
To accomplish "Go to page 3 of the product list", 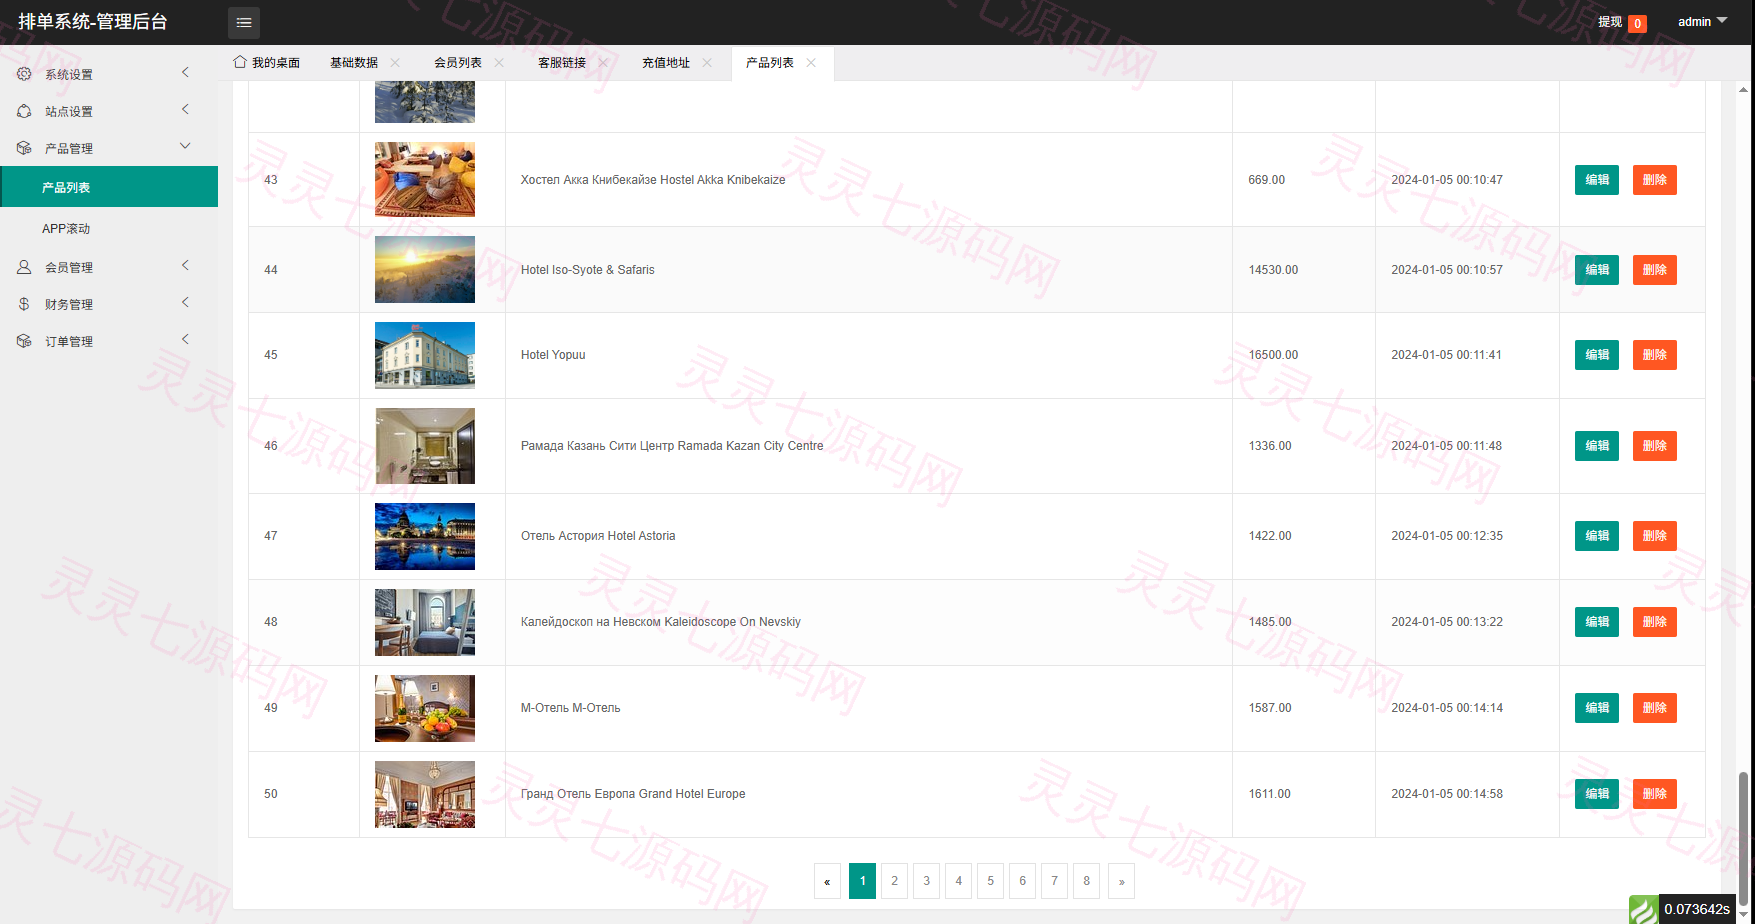I will click(x=927, y=881).
